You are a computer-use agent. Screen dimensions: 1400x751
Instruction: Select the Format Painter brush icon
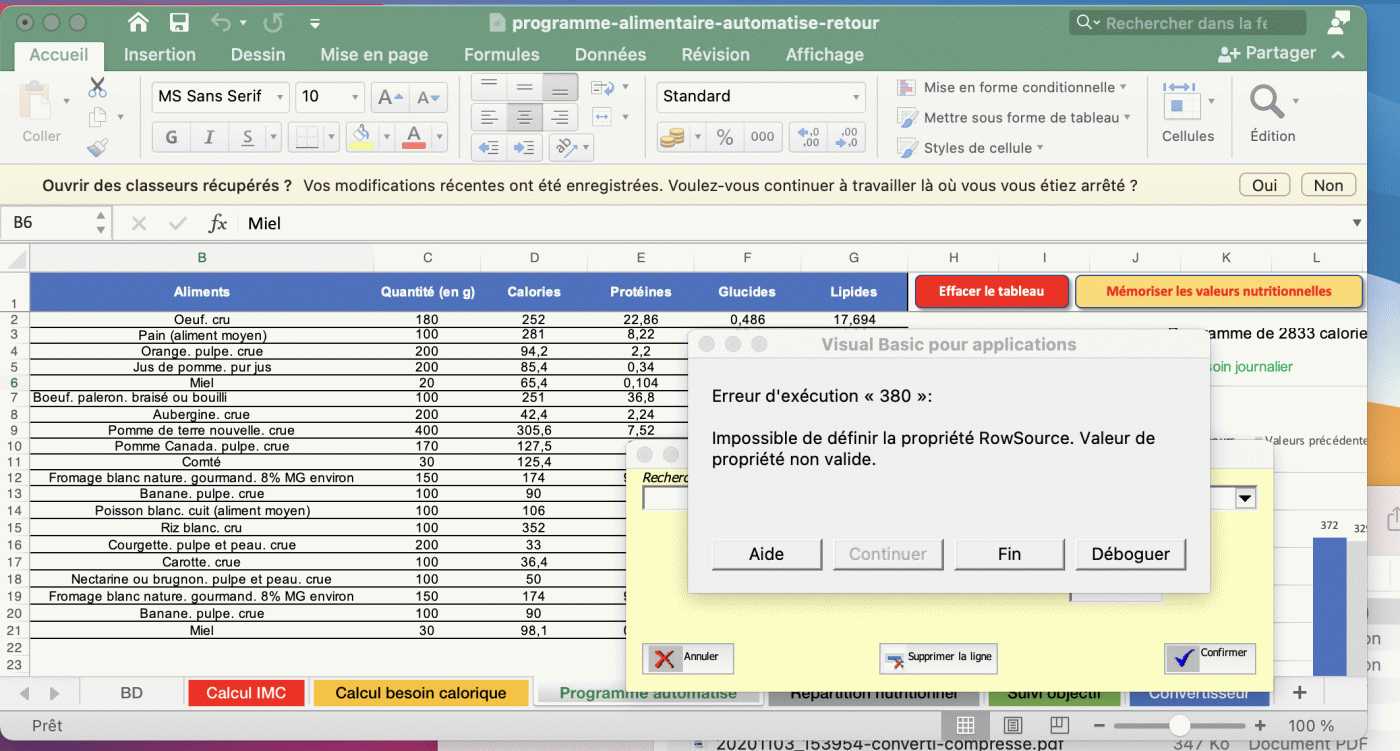tap(97, 148)
